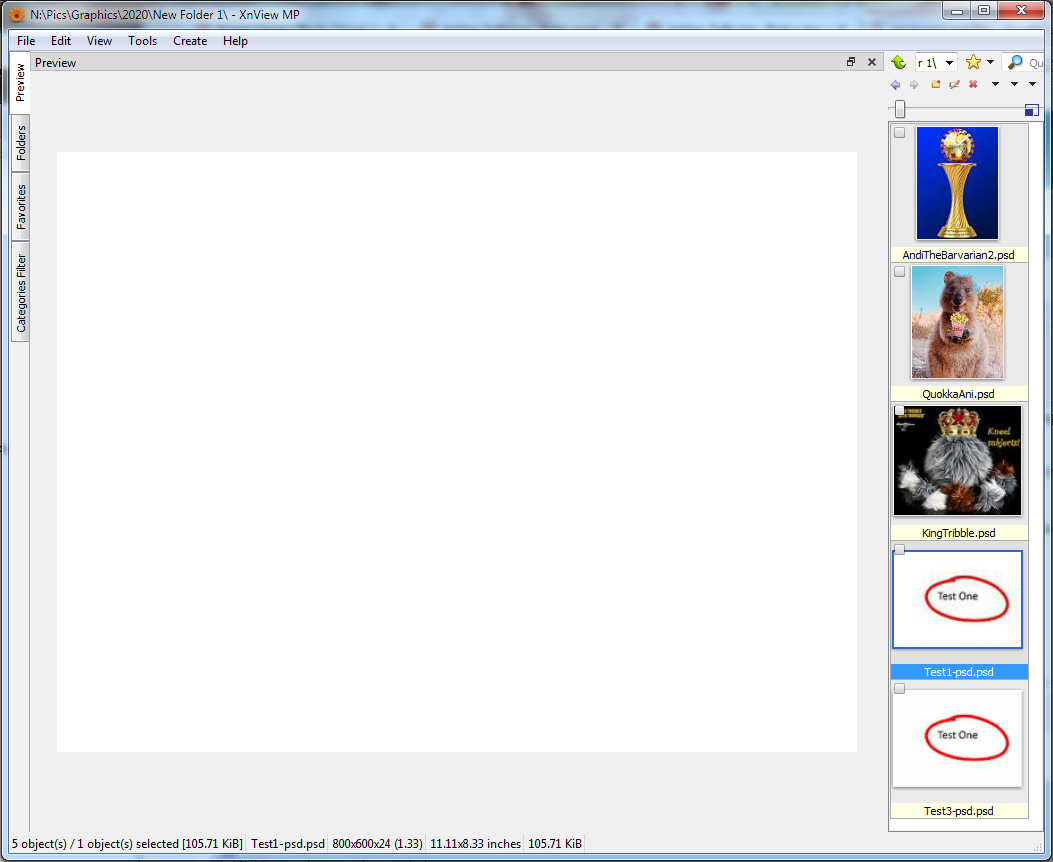Undock the Preview panel
1053x862 pixels.
851,62
